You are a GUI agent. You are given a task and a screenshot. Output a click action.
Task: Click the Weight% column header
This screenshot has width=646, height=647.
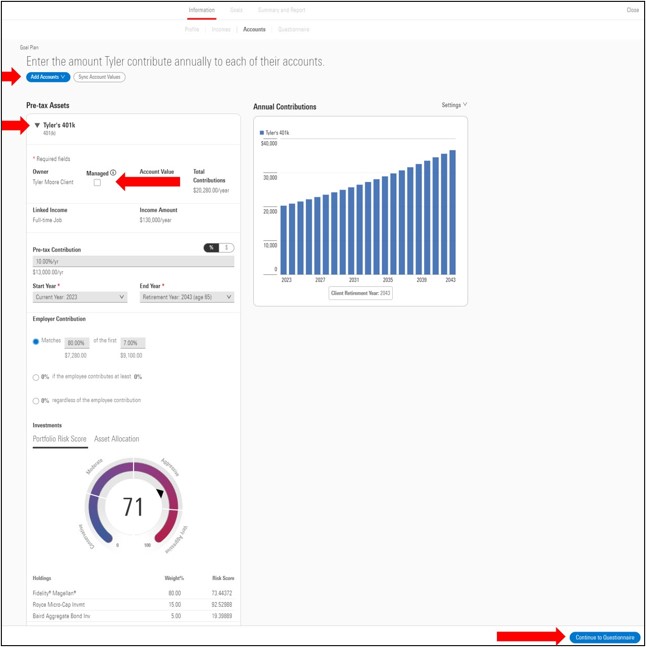[174, 578]
